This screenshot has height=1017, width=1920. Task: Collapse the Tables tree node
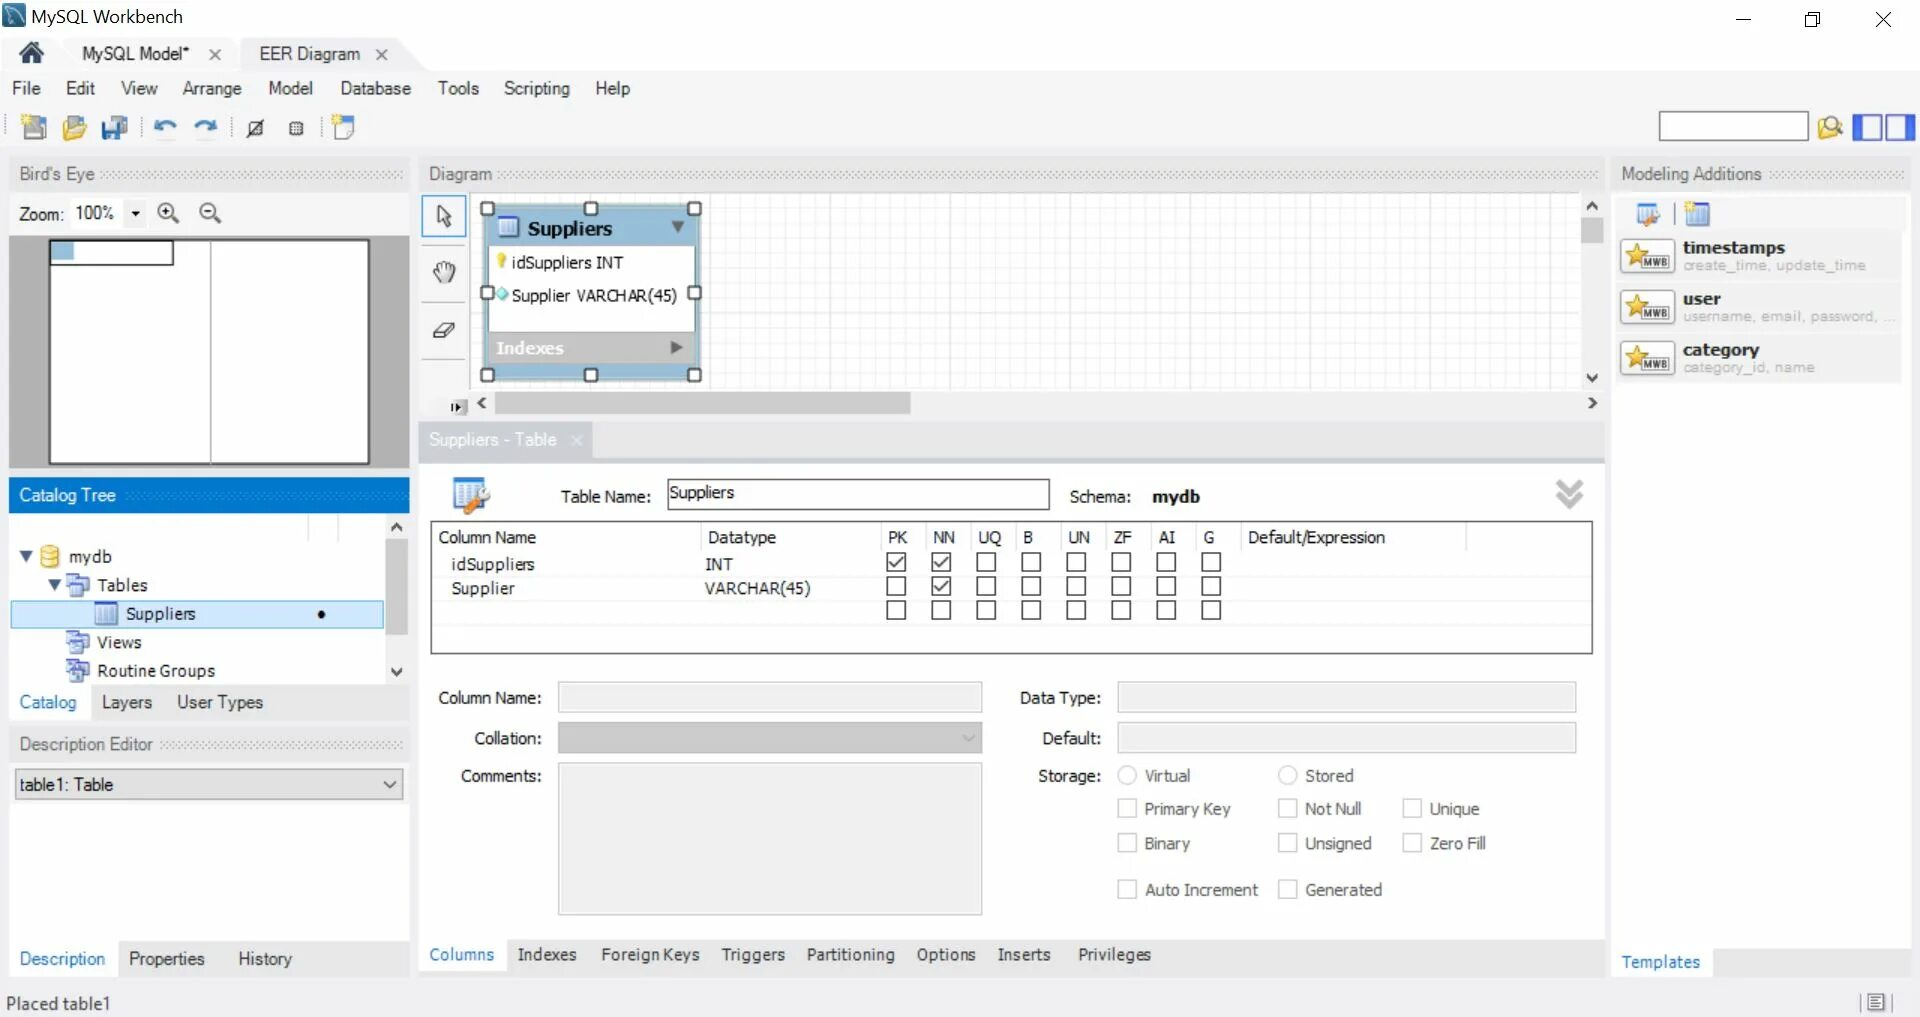pyautogui.click(x=54, y=585)
